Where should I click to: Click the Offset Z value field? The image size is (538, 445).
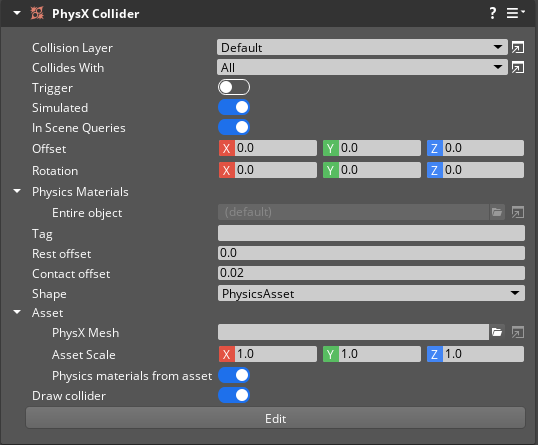(483, 148)
